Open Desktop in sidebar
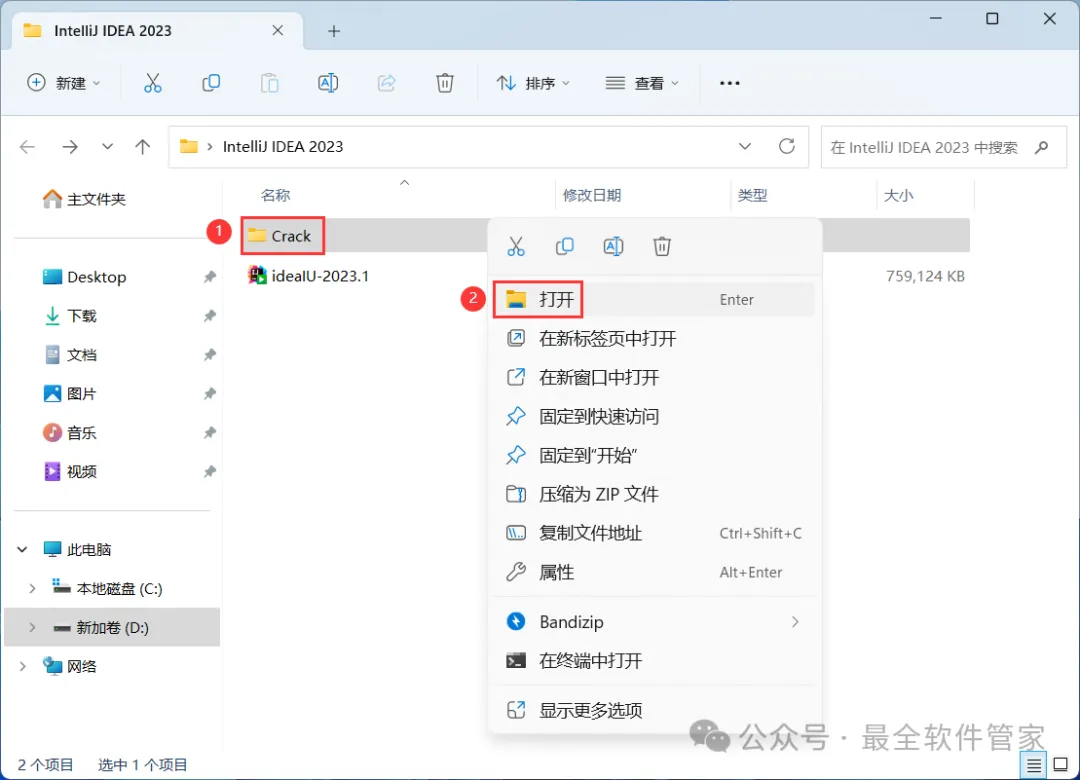 tap(84, 277)
